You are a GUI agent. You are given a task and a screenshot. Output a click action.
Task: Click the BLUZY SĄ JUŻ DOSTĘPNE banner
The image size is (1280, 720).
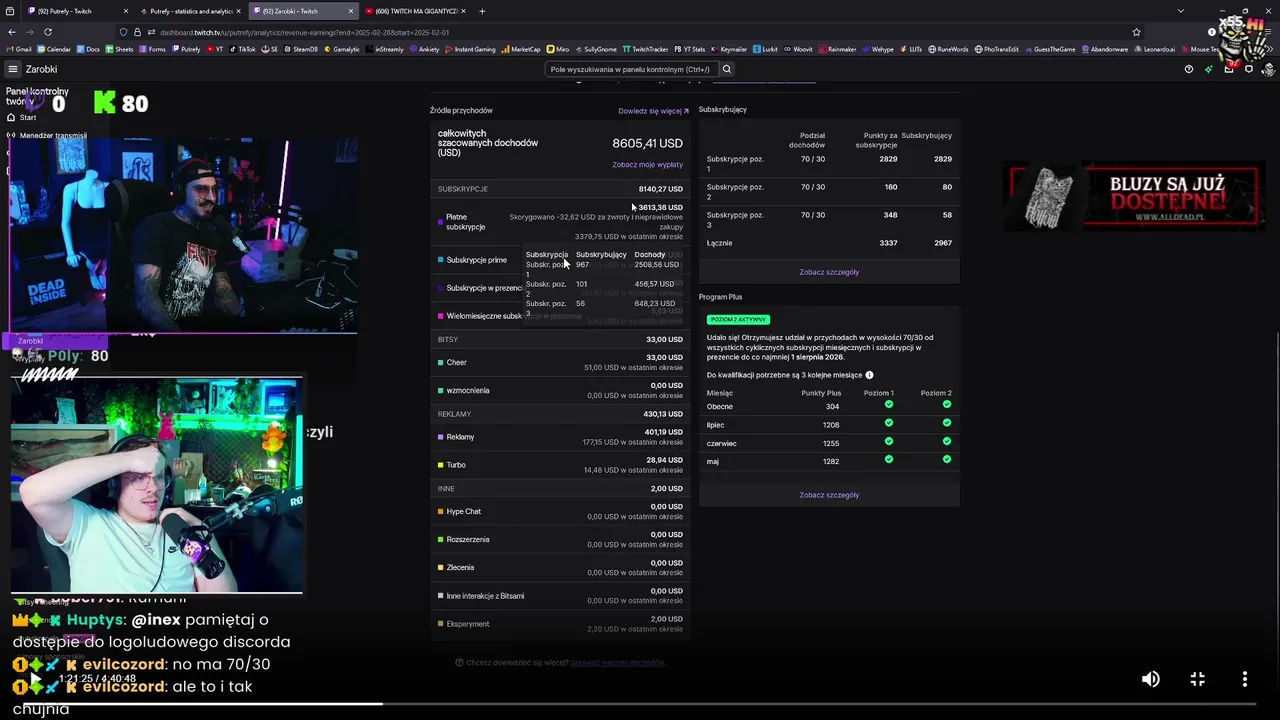(x=1134, y=196)
